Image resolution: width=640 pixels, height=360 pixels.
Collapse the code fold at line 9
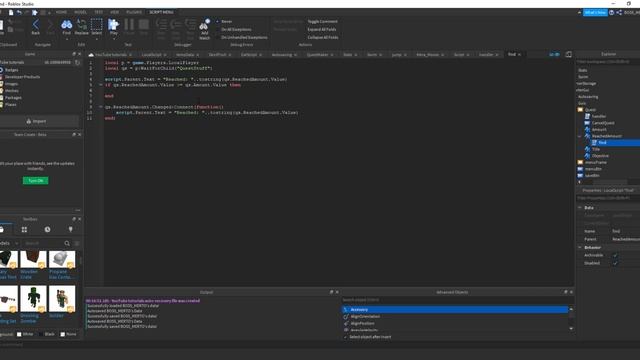point(101,107)
